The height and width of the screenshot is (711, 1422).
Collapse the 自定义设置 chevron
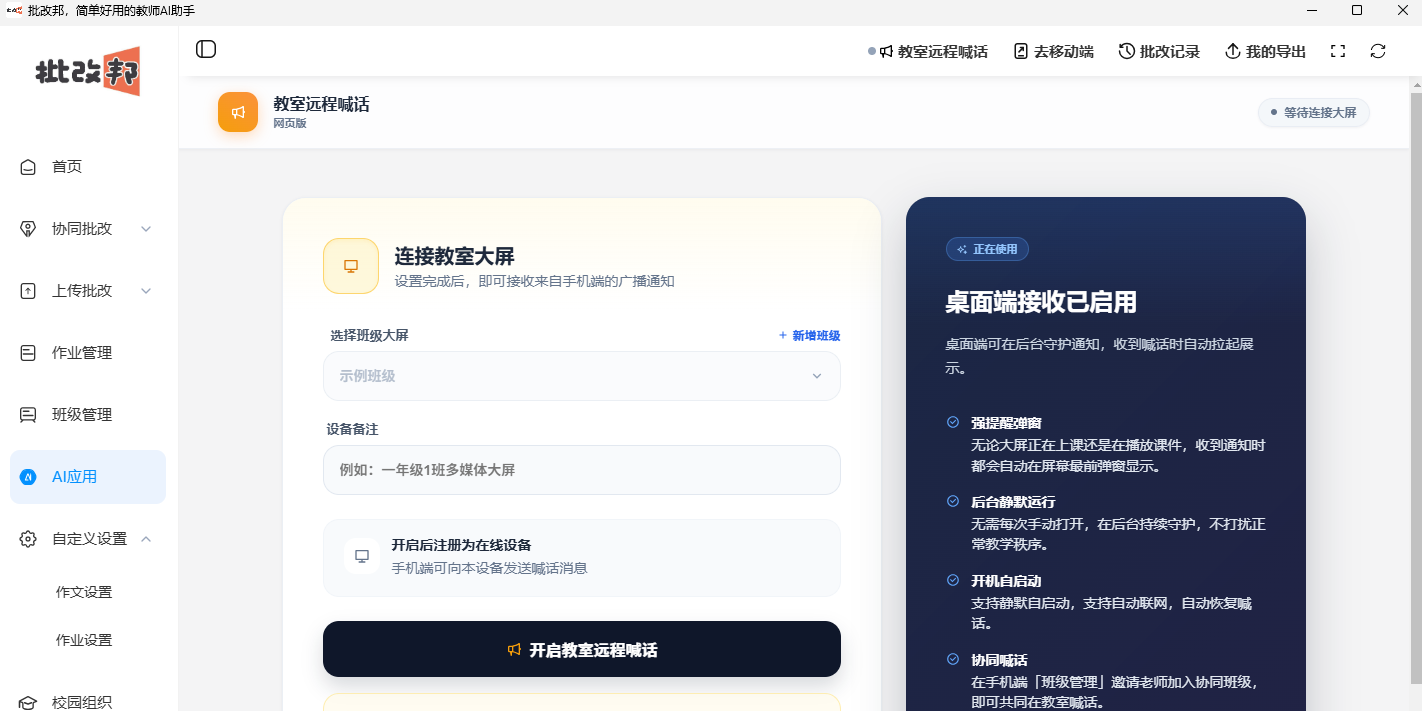(x=146, y=539)
